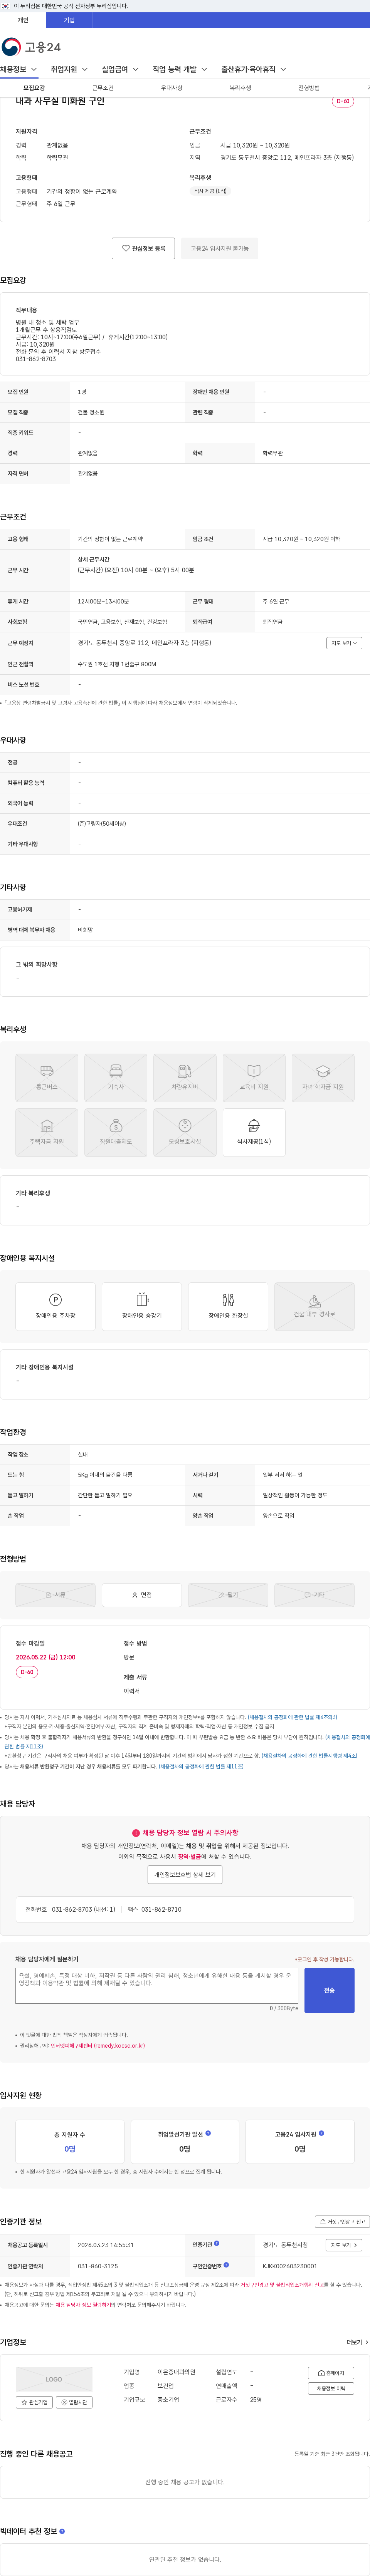Open the 더보기 link in 기업정보
Image resolution: width=370 pixels, height=2576 pixels.
(x=357, y=2342)
